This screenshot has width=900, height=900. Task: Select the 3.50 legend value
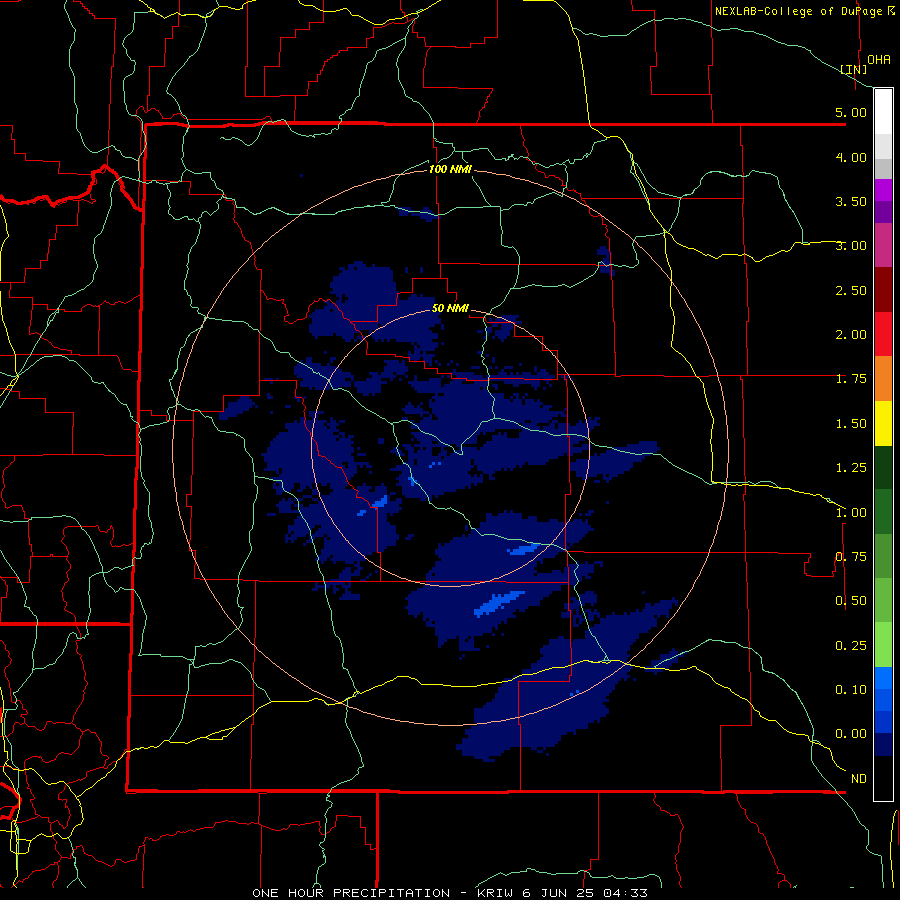[851, 201]
